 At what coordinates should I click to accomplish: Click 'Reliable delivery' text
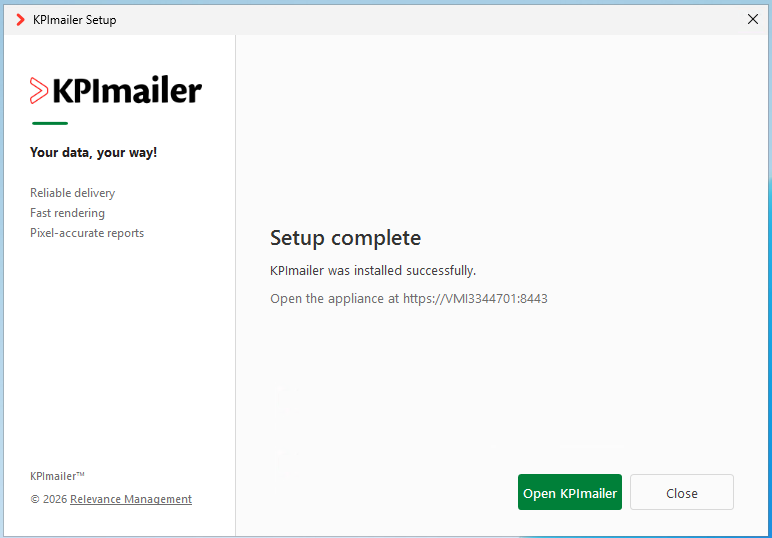click(72, 193)
